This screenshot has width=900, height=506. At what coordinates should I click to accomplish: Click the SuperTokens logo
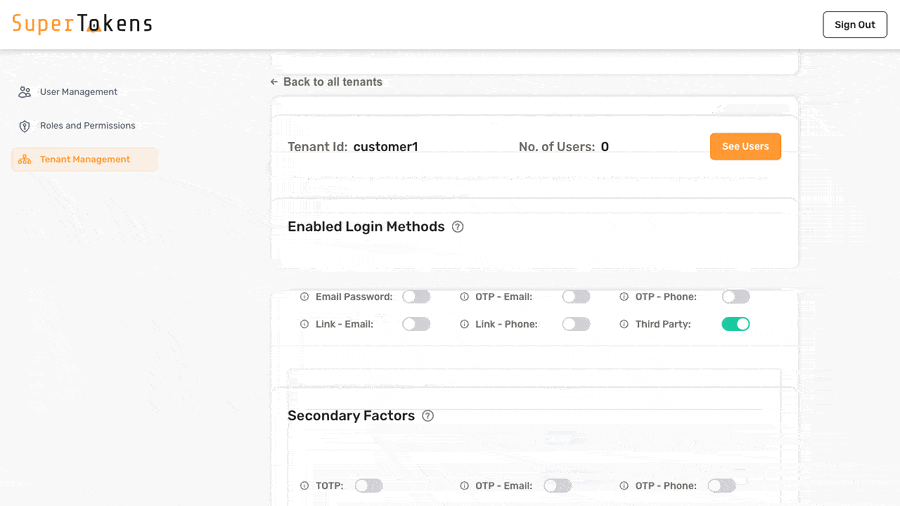point(82,24)
